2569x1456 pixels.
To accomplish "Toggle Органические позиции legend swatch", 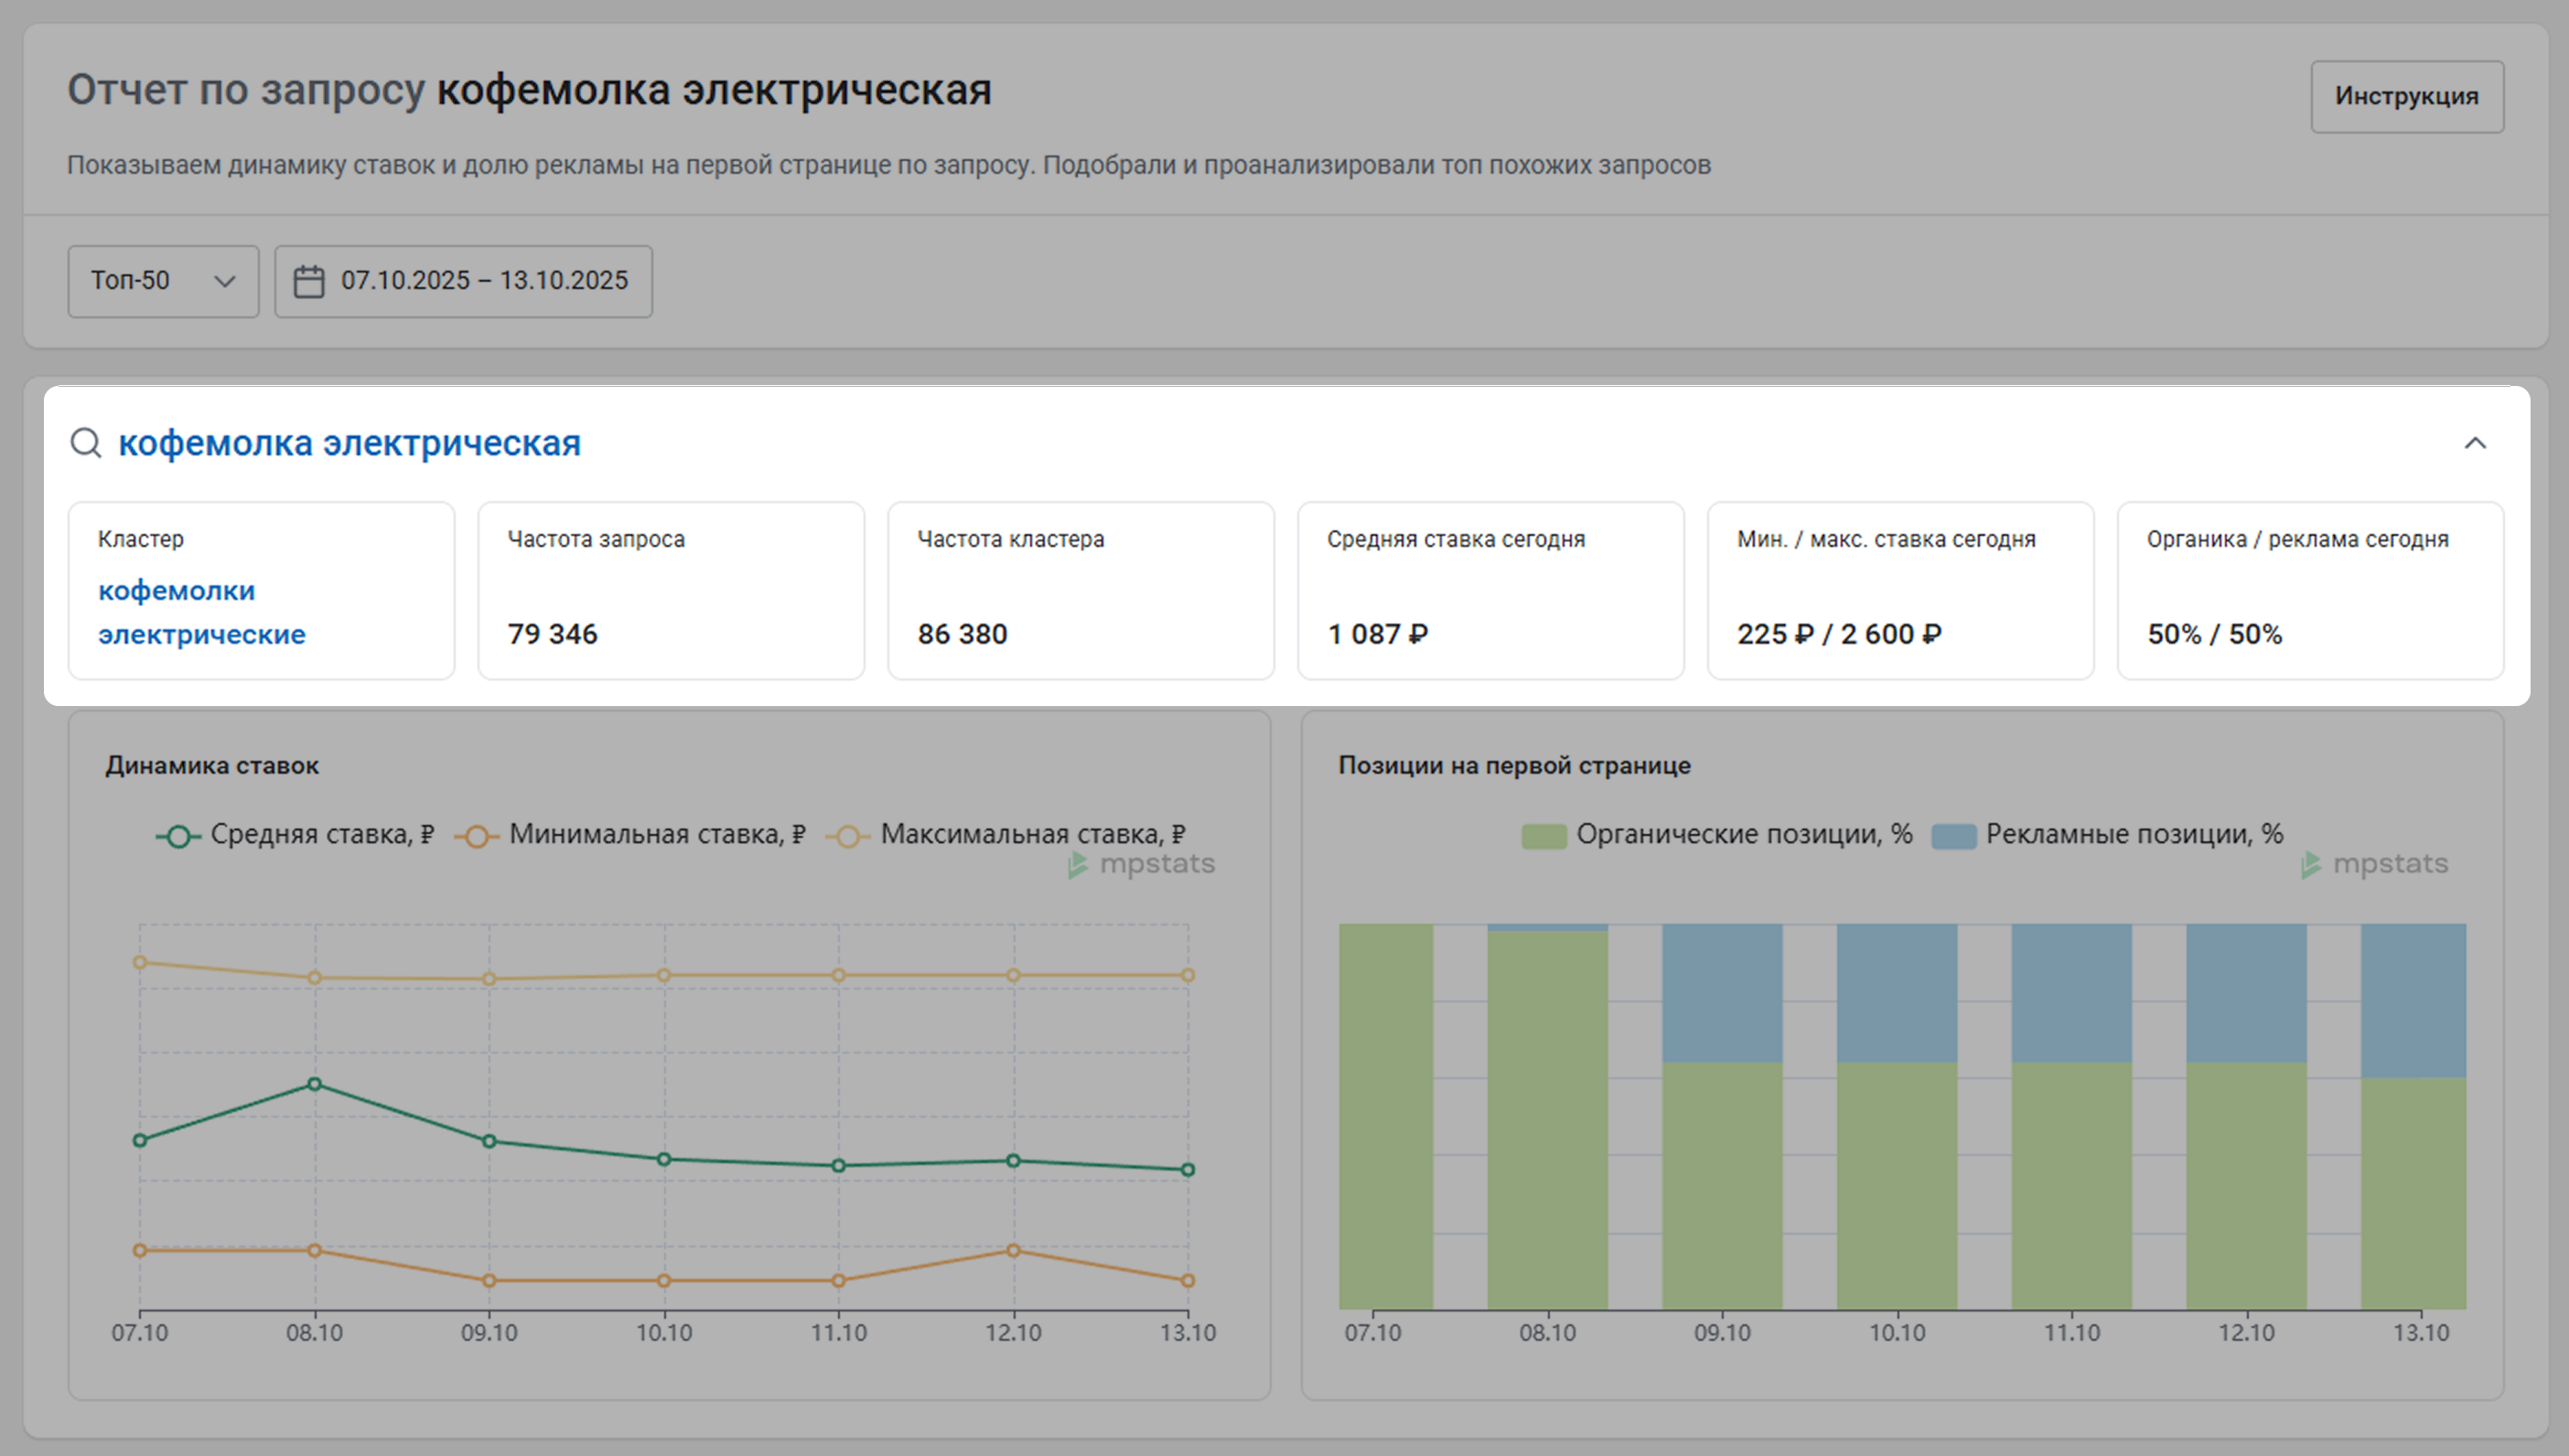I will coord(1543,836).
